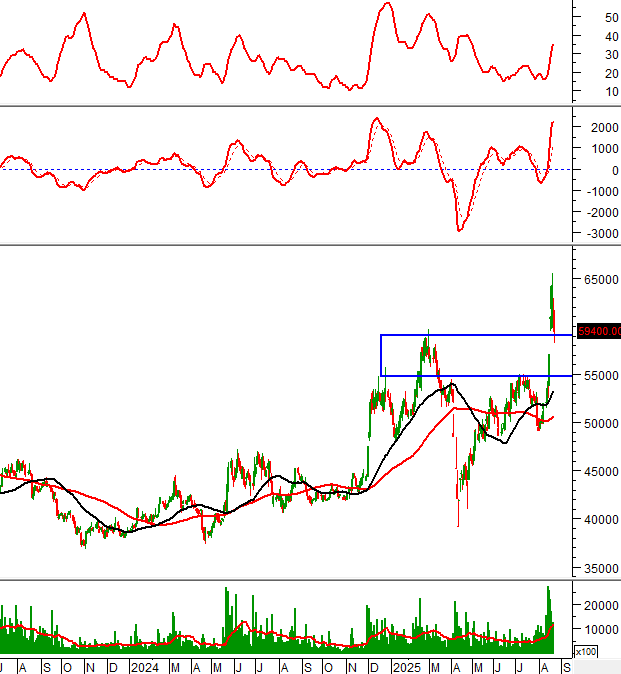Click the 45000 price axis label
Viewport: 621px width, 674px height.
[x=601, y=472]
